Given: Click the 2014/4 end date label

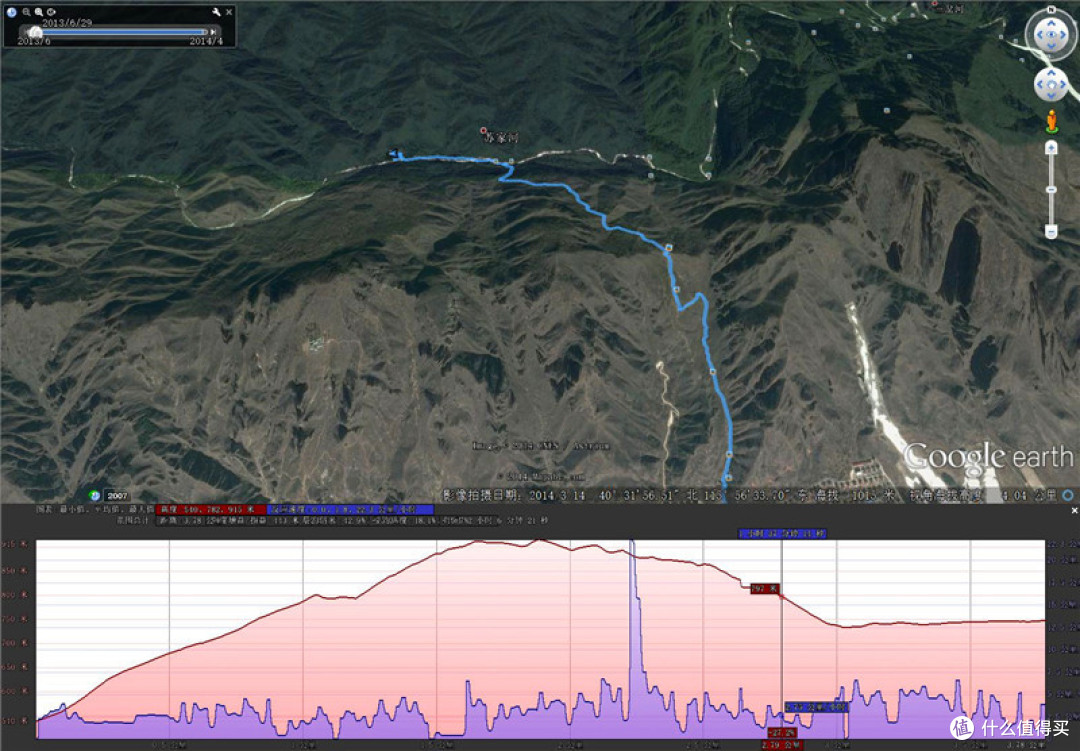Looking at the screenshot, I should point(206,41).
